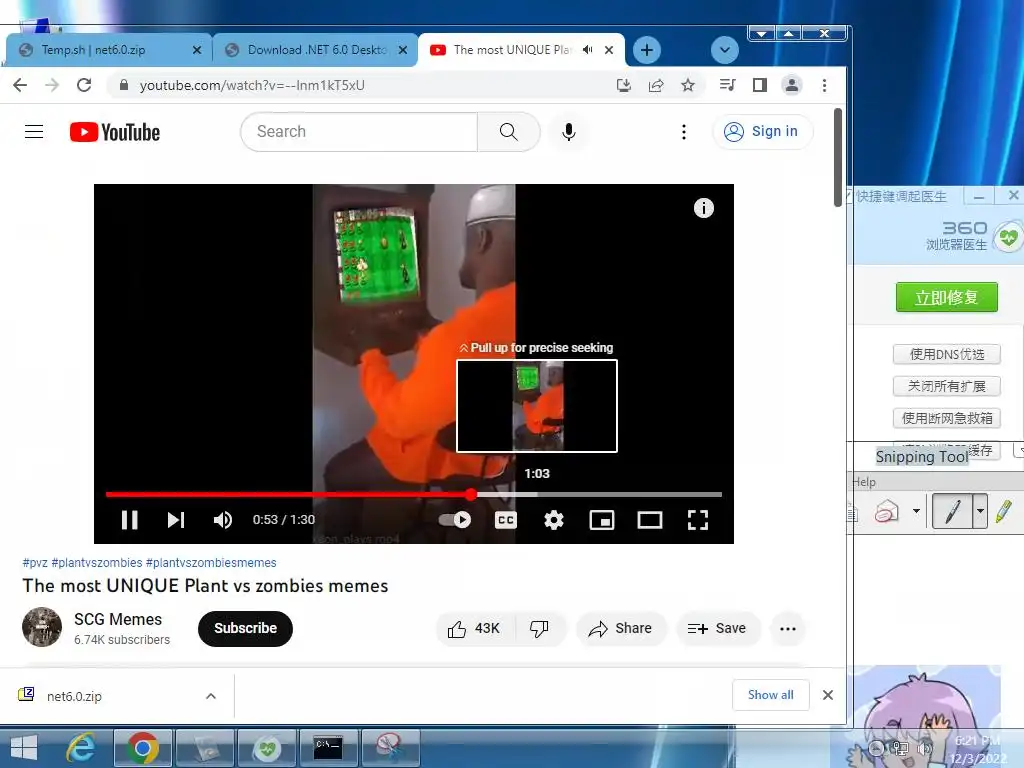
Task: Open pen dropdown arrow in Snipping Tool
Action: 980,511
